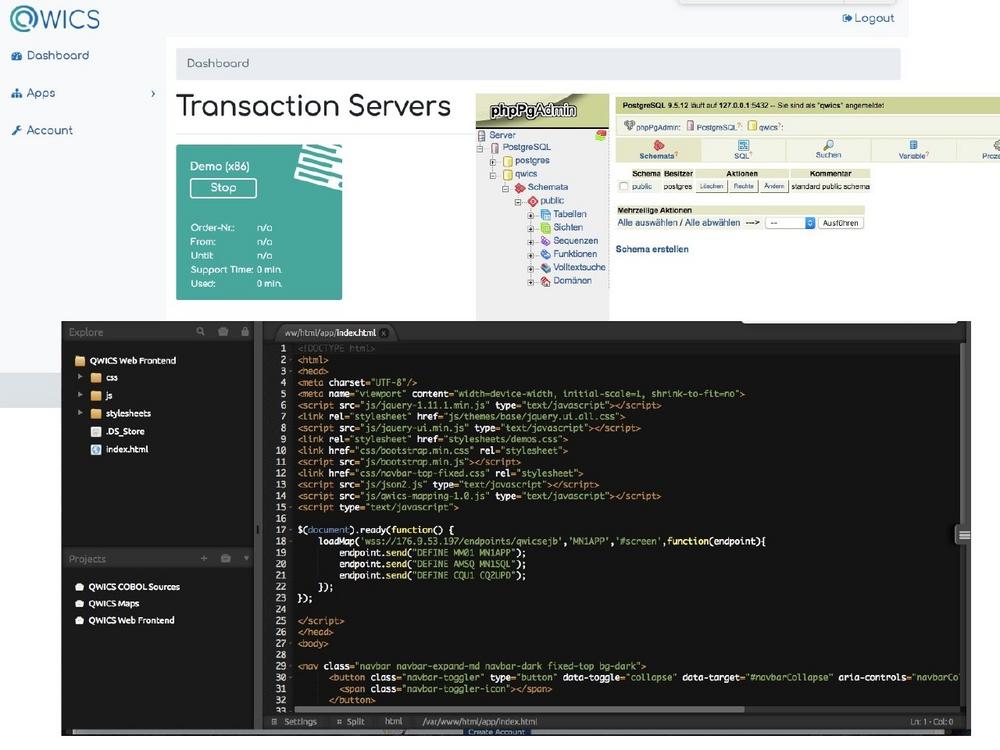Image resolution: width=1000 pixels, height=750 pixels.
Task: Open Sequenzen in the schema tree
Action: 575,241
